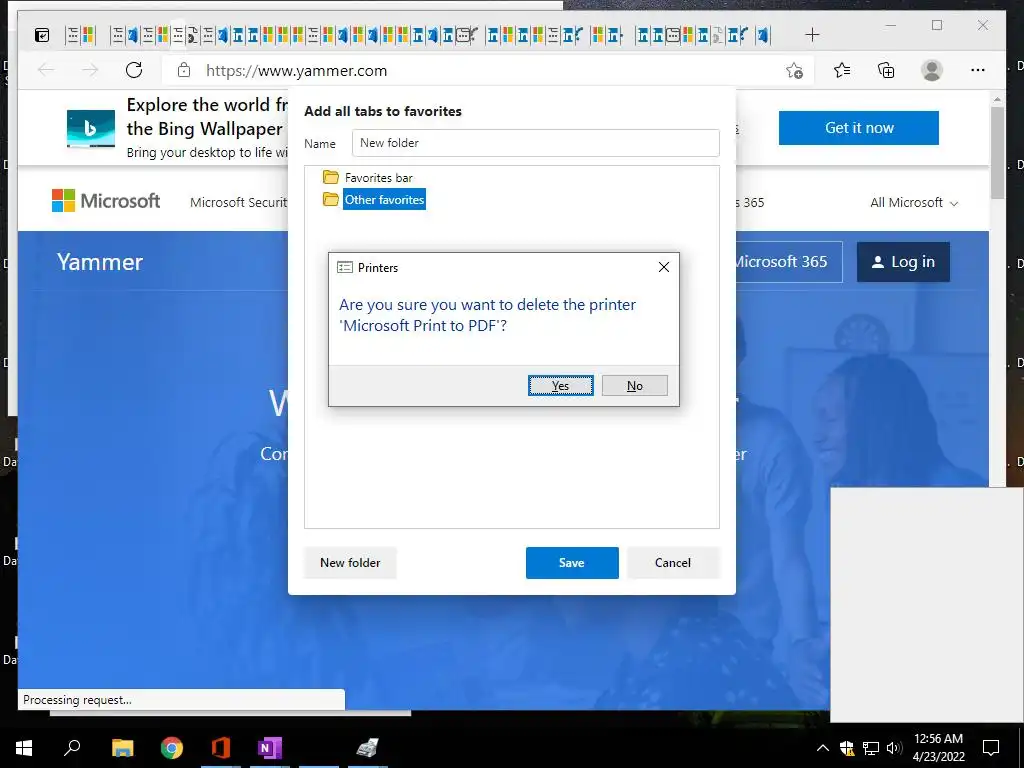View site info via the lock icon

pyautogui.click(x=184, y=70)
